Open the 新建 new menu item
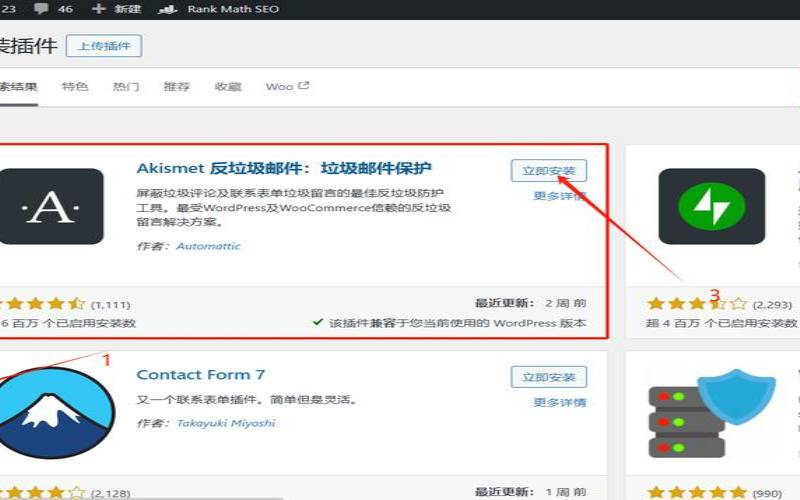 click(x=128, y=9)
